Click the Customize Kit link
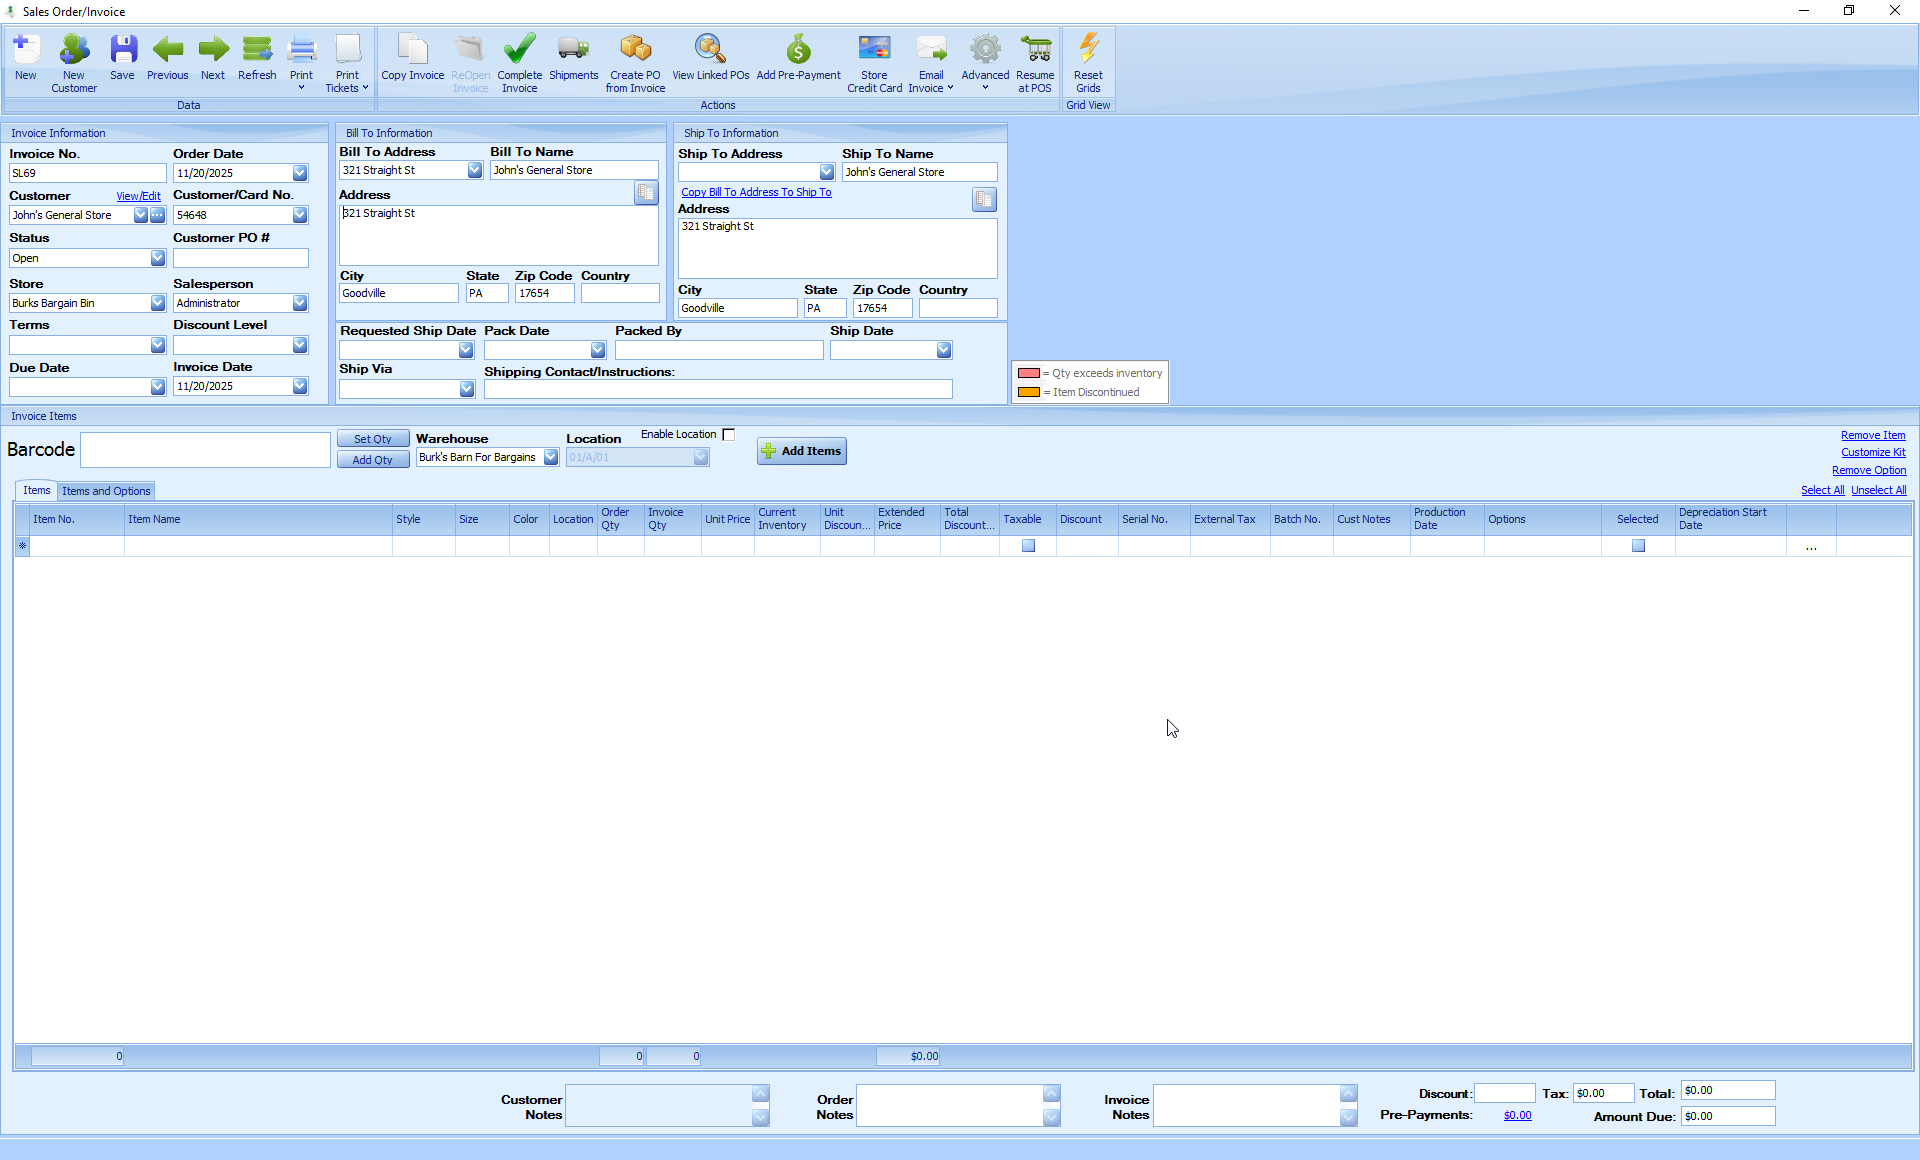The width and height of the screenshot is (1920, 1160). pyautogui.click(x=1873, y=452)
